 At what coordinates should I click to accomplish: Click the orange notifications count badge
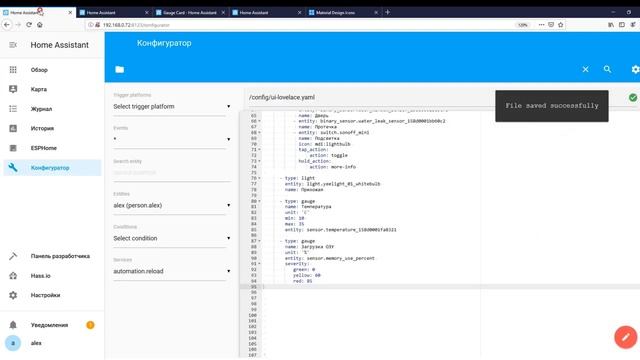click(x=90, y=325)
